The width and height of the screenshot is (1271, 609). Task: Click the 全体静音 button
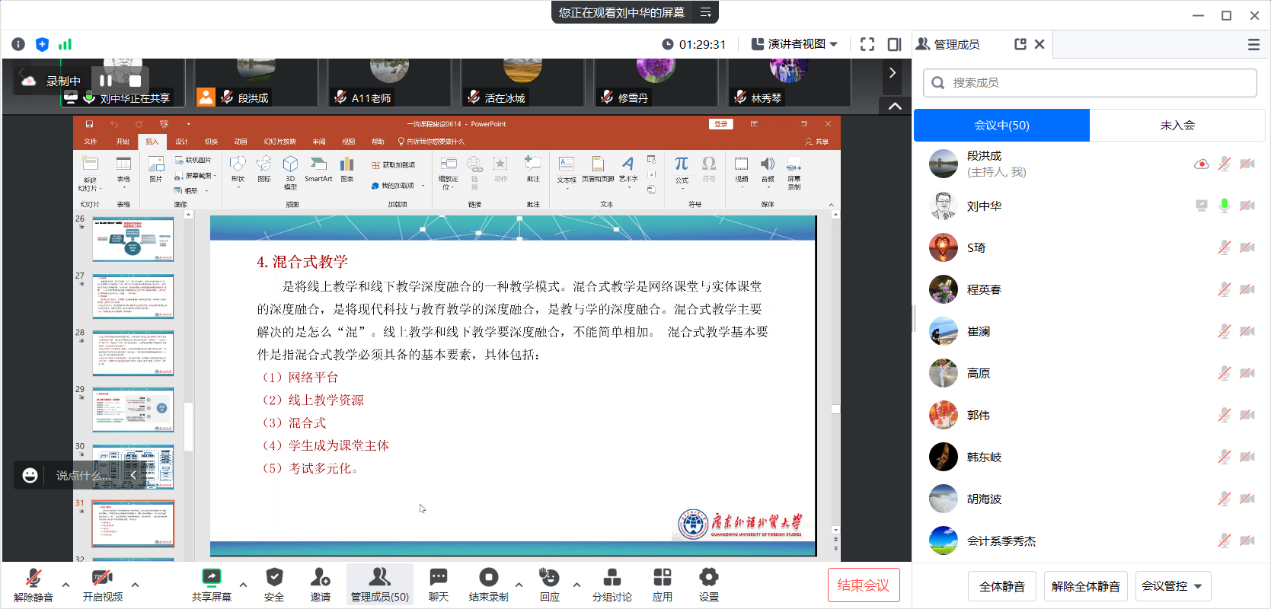tap(1001, 586)
